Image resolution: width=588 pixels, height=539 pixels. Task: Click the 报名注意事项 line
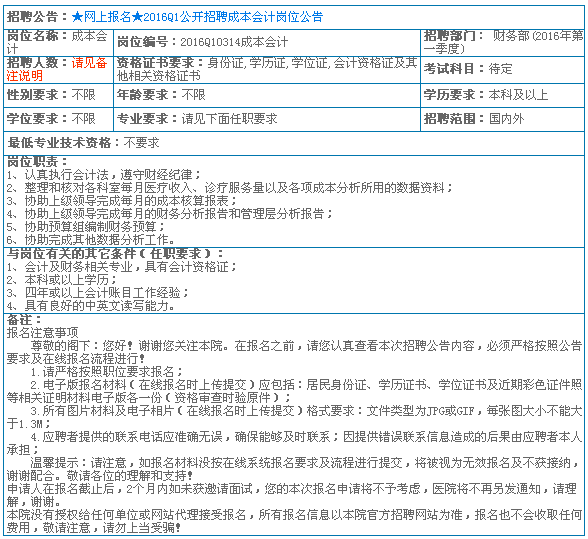click(x=42, y=333)
